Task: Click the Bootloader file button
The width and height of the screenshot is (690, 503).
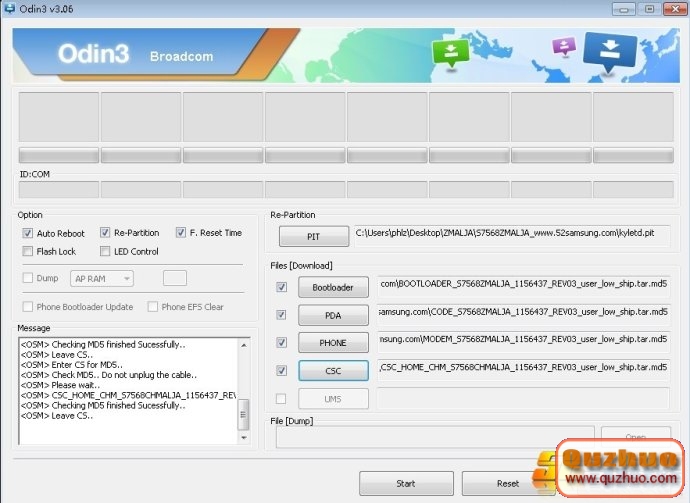Action: click(333, 287)
